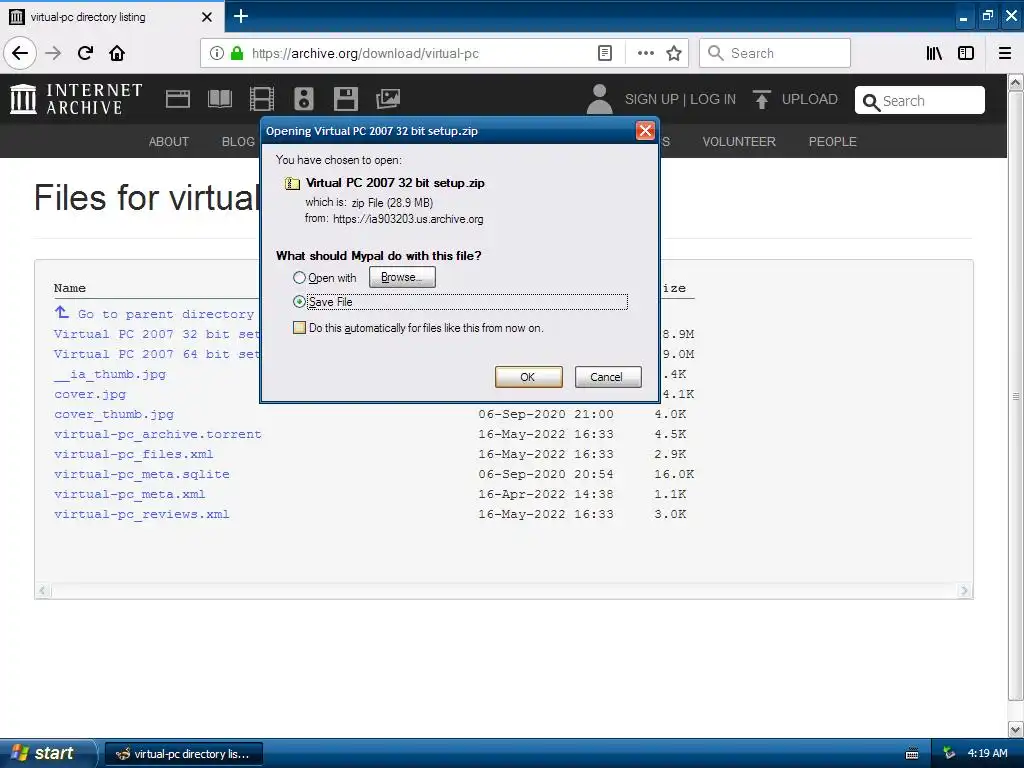The height and width of the screenshot is (768, 1024).
Task: Click the user avatar icon
Action: pyautogui.click(x=600, y=99)
